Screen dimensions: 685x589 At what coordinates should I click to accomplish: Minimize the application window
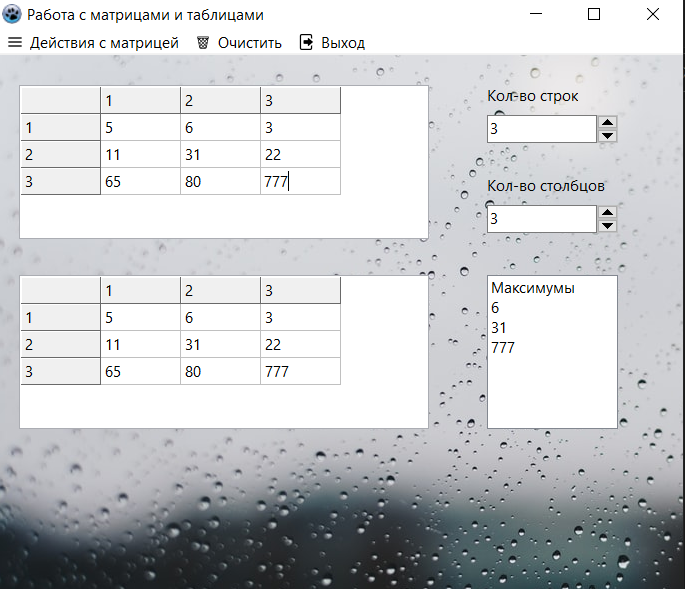tap(536, 14)
